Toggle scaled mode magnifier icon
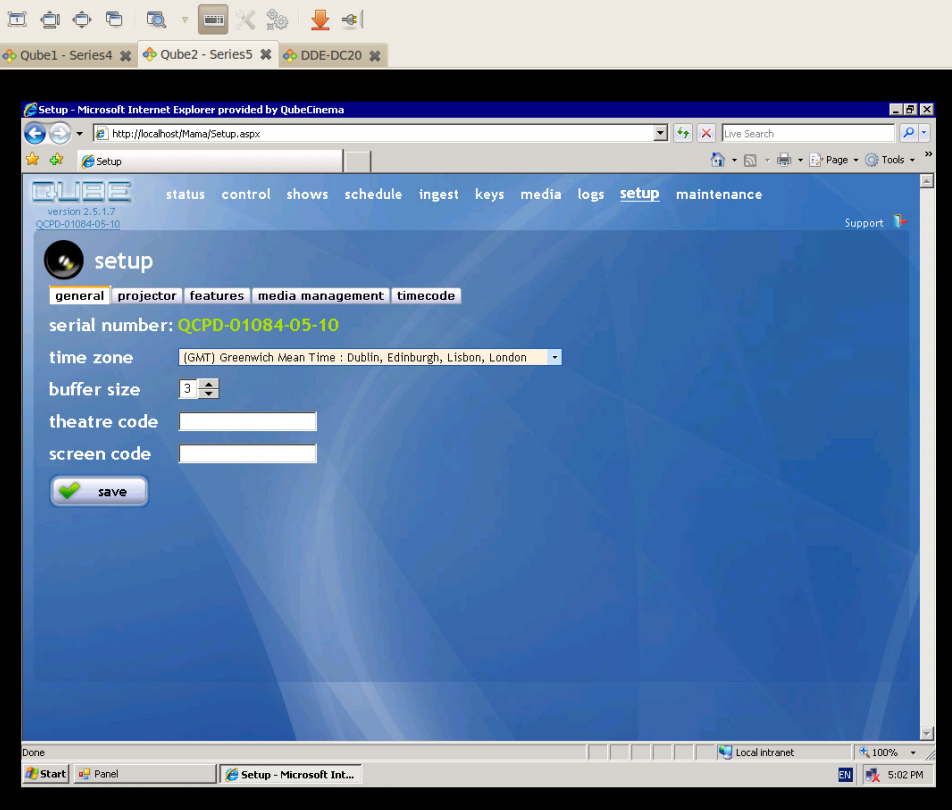952x810 pixels. point(156,19)
